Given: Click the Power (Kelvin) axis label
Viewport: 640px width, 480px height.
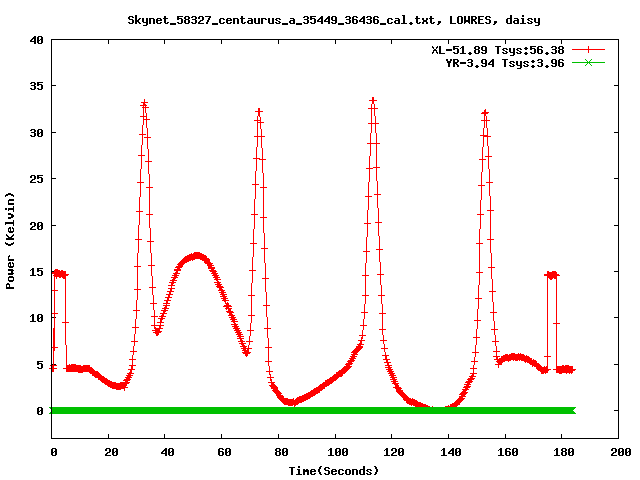Looking at the screenshot, I should [x=10, y=241].
